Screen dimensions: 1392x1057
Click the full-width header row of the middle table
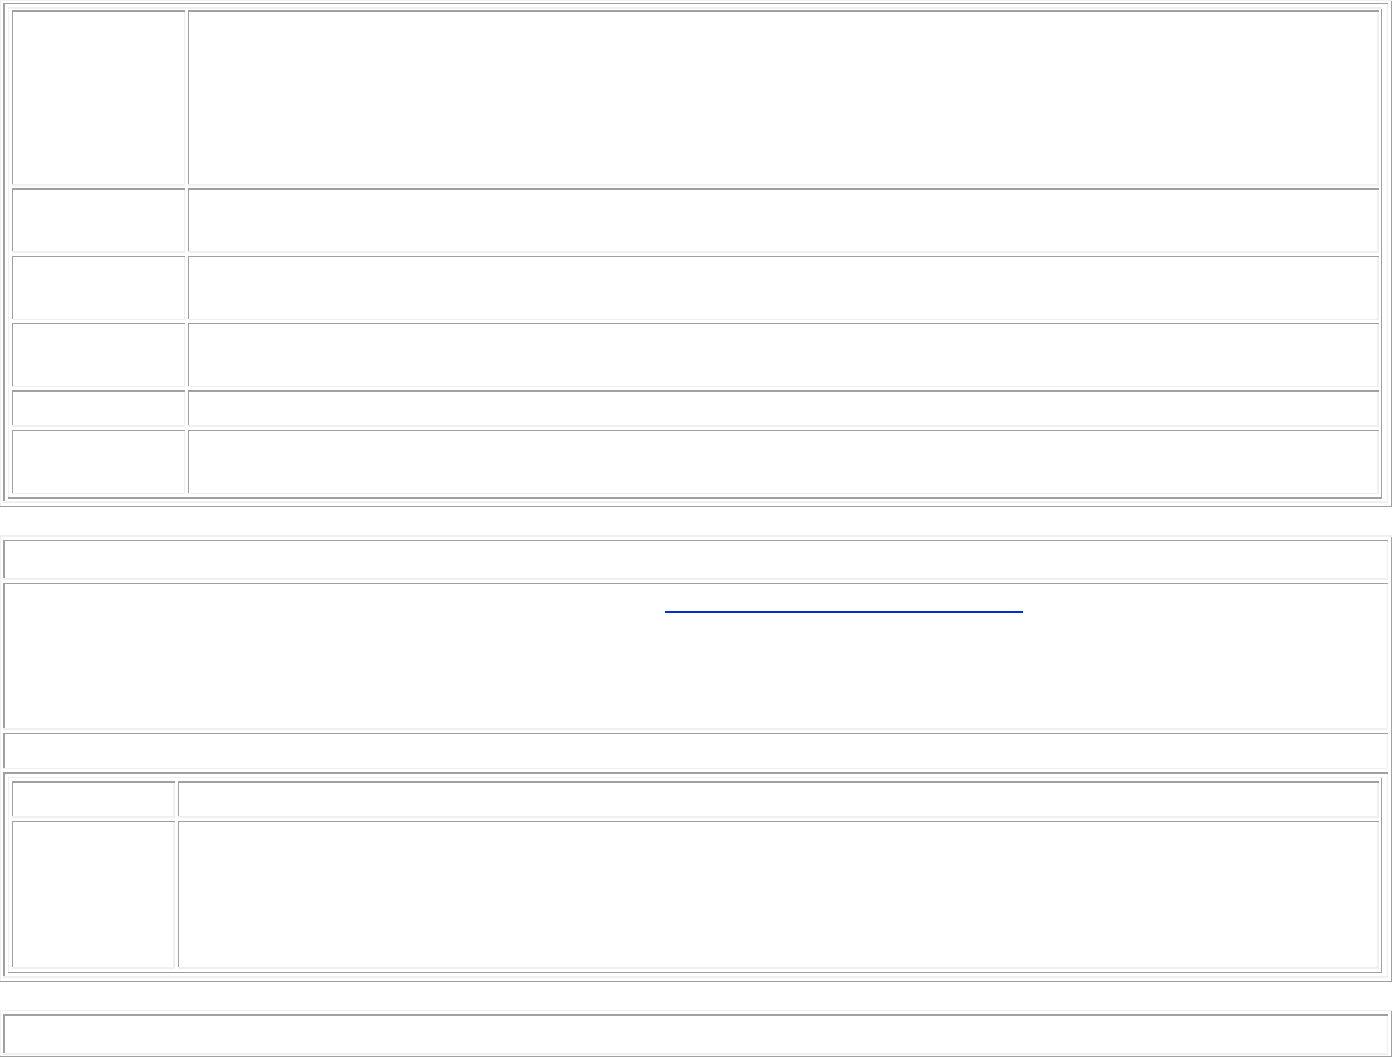696,558
